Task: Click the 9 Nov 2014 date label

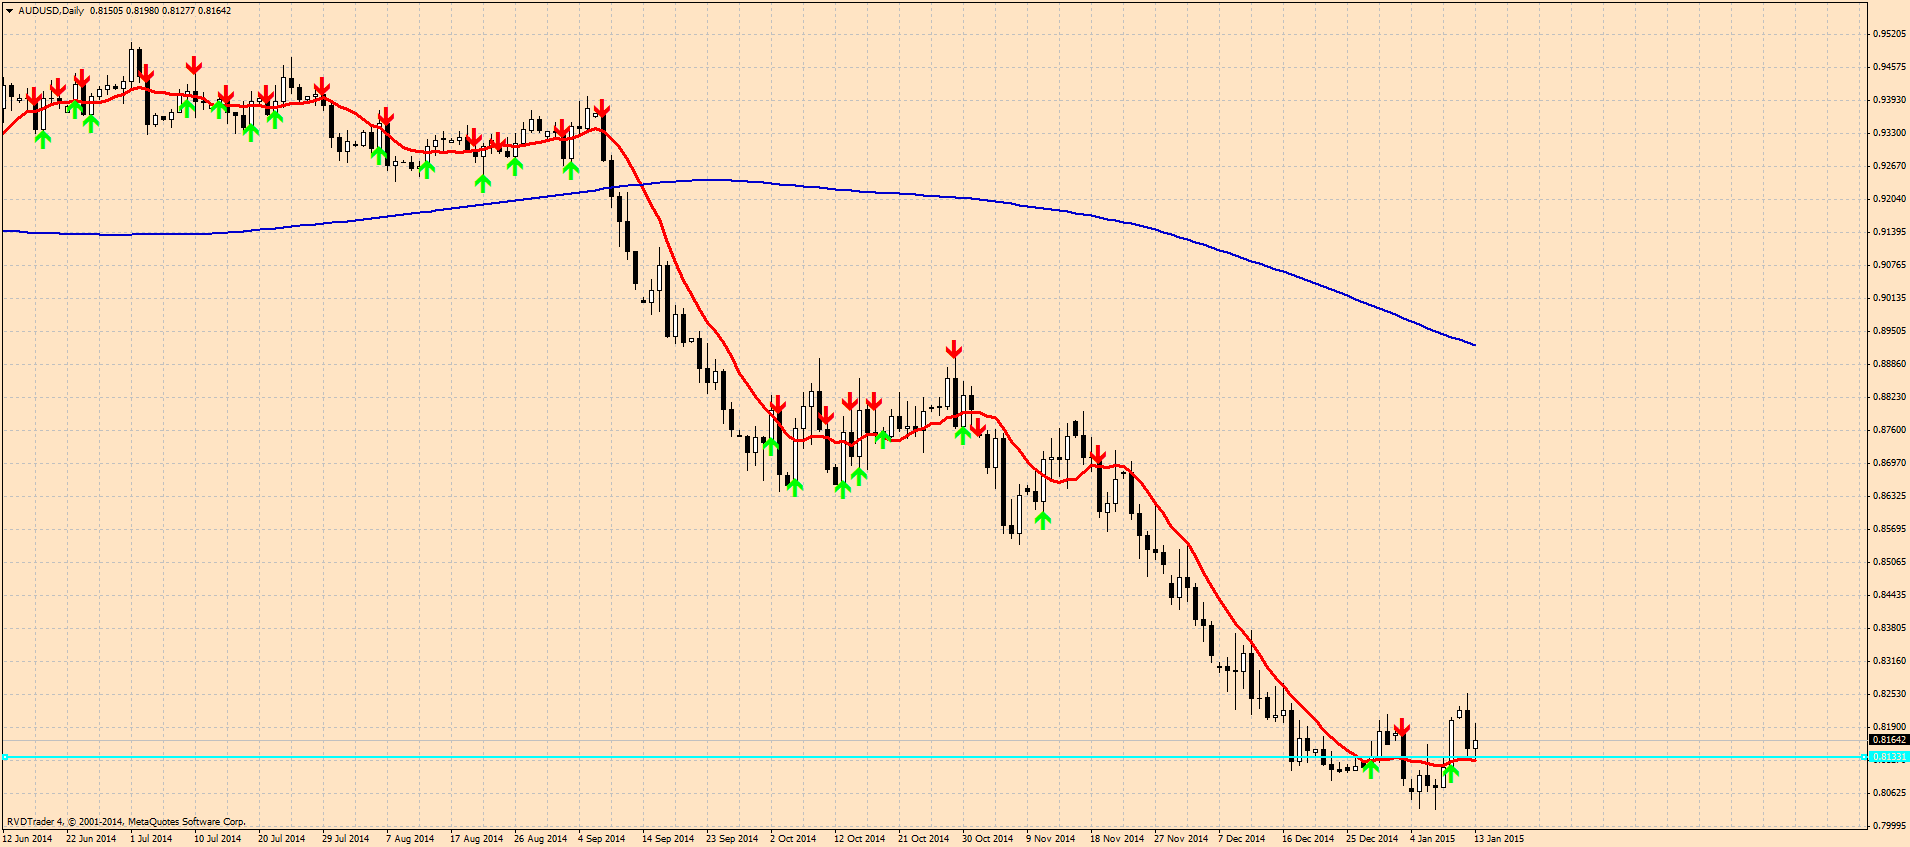Action: (x=1050, y=839)
